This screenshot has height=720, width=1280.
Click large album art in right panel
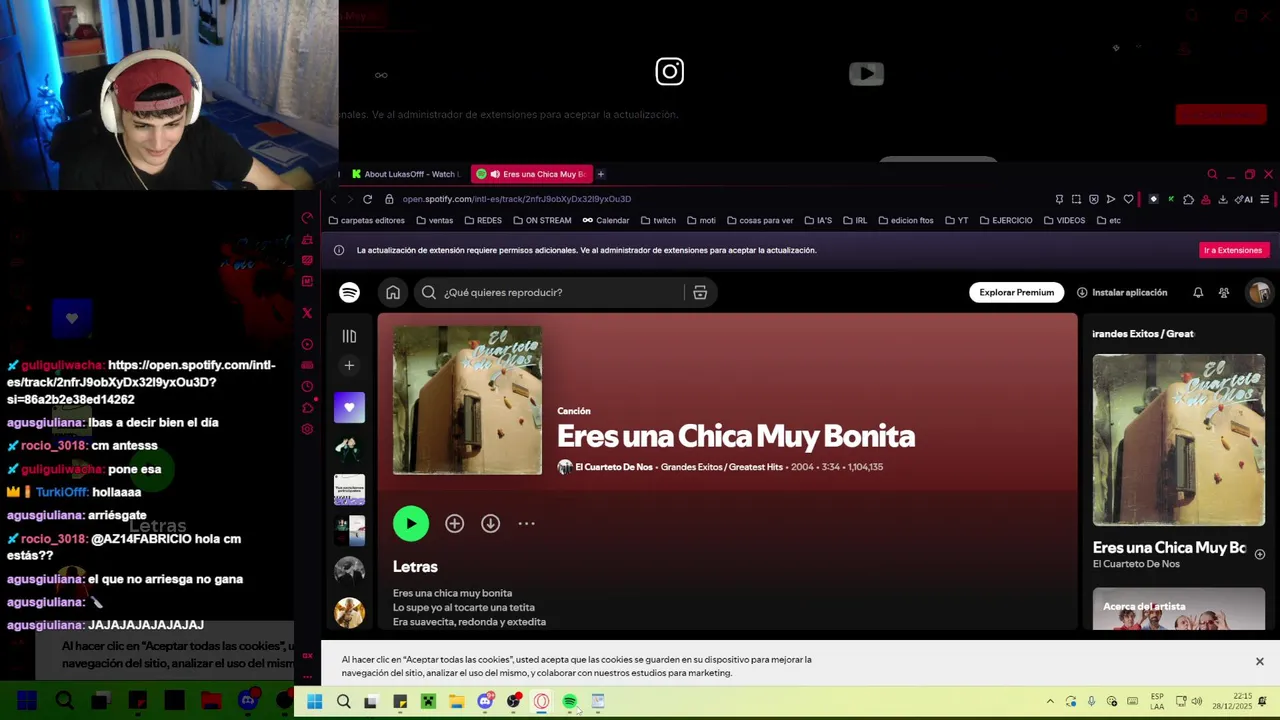tap(1178, 440)
